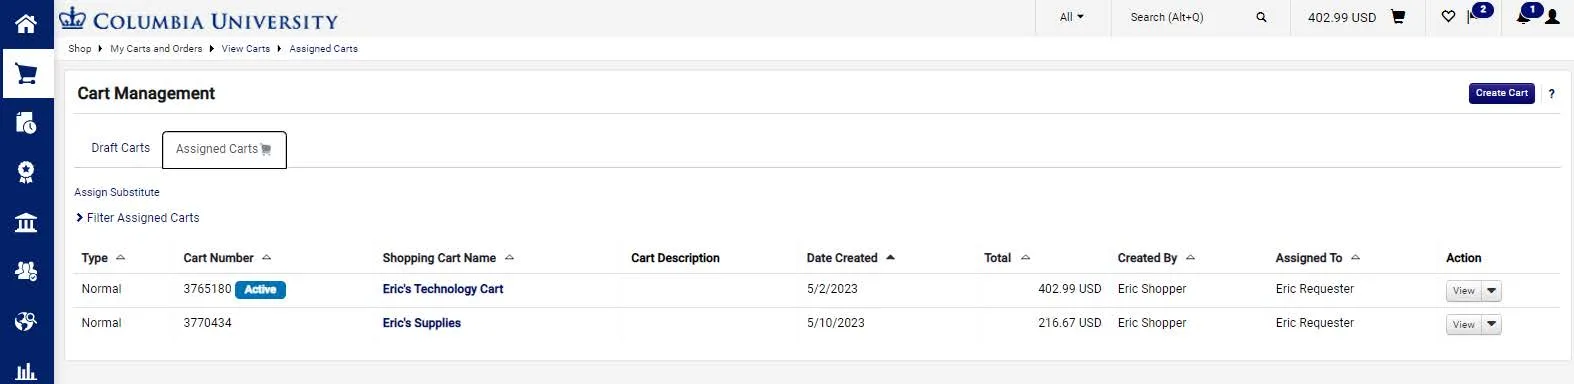Click My Carts and Orders breadcrumb
The height and width of the screenshot is (384, 1574).
[x=156, y=48]
